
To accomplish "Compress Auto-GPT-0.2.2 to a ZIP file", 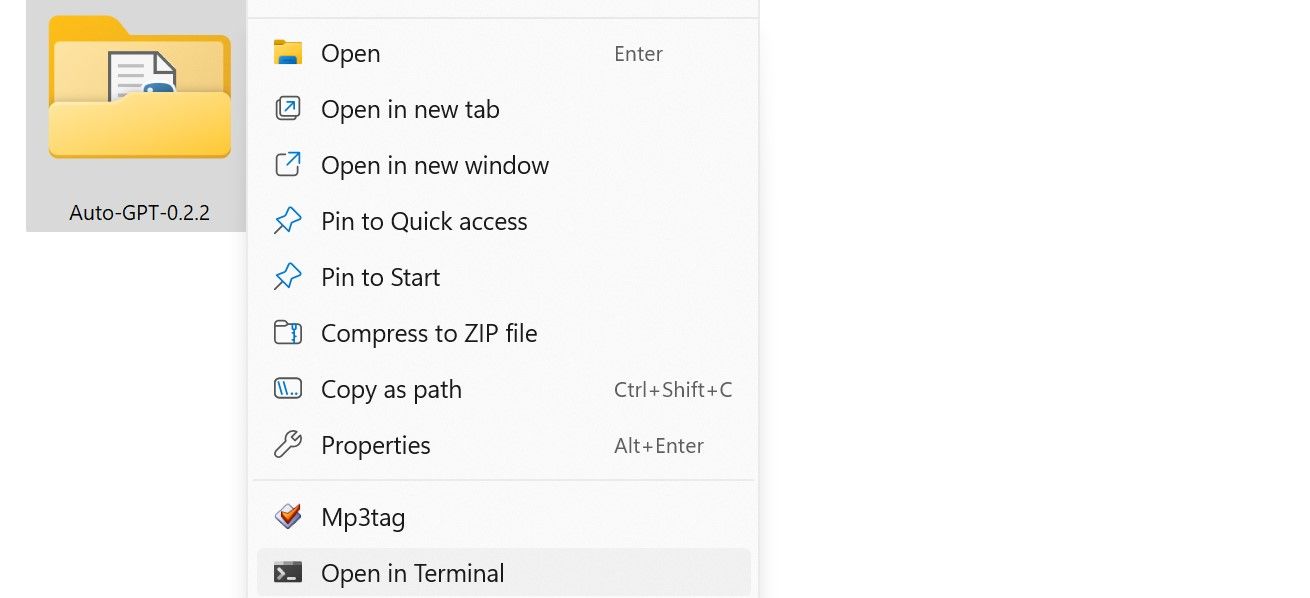I will click(429, 333).
